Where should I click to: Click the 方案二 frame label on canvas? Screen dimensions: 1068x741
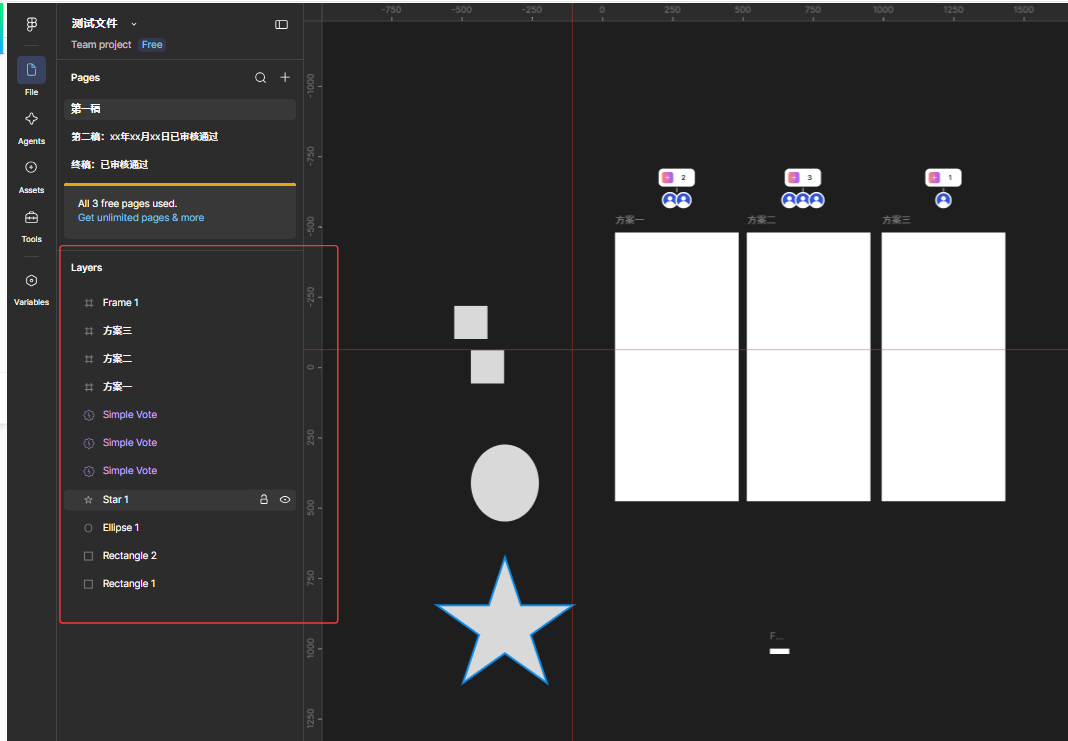(761, 220)
